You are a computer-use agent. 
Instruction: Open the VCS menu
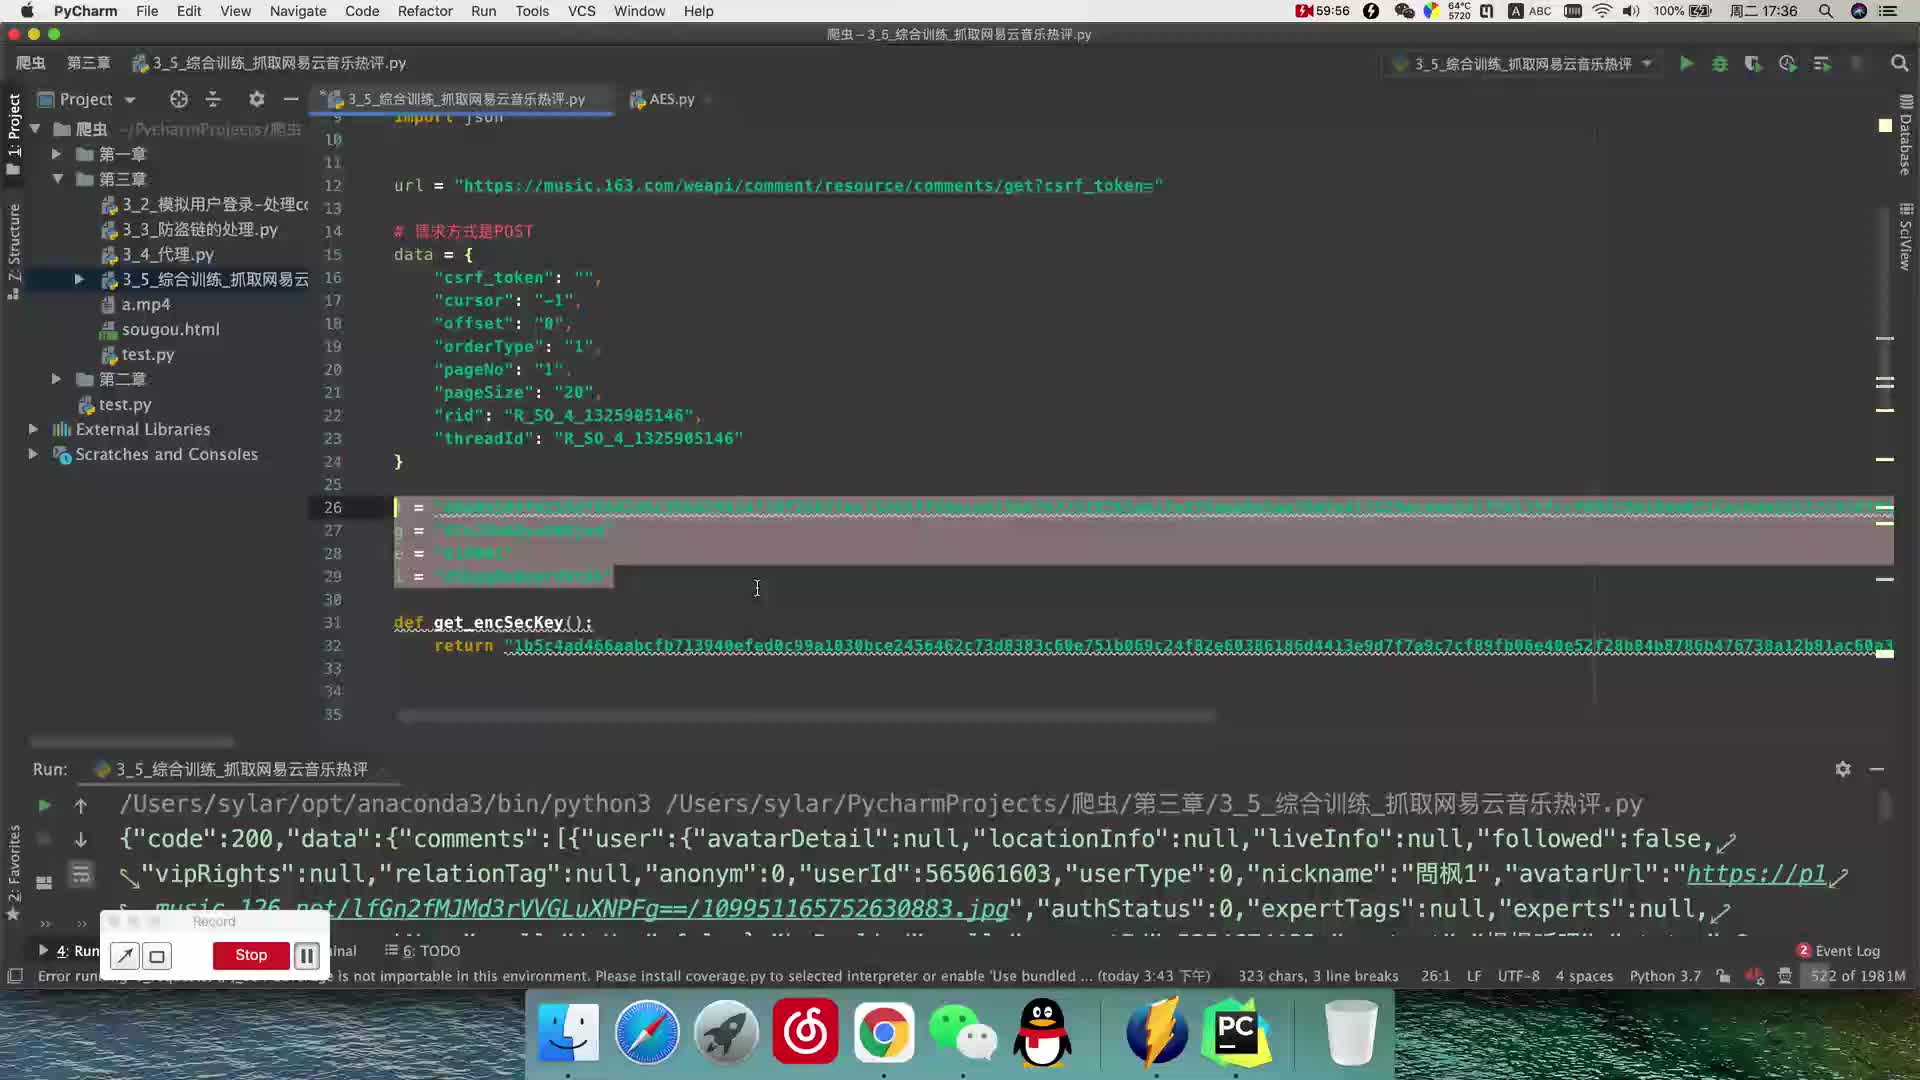[581, 11]
